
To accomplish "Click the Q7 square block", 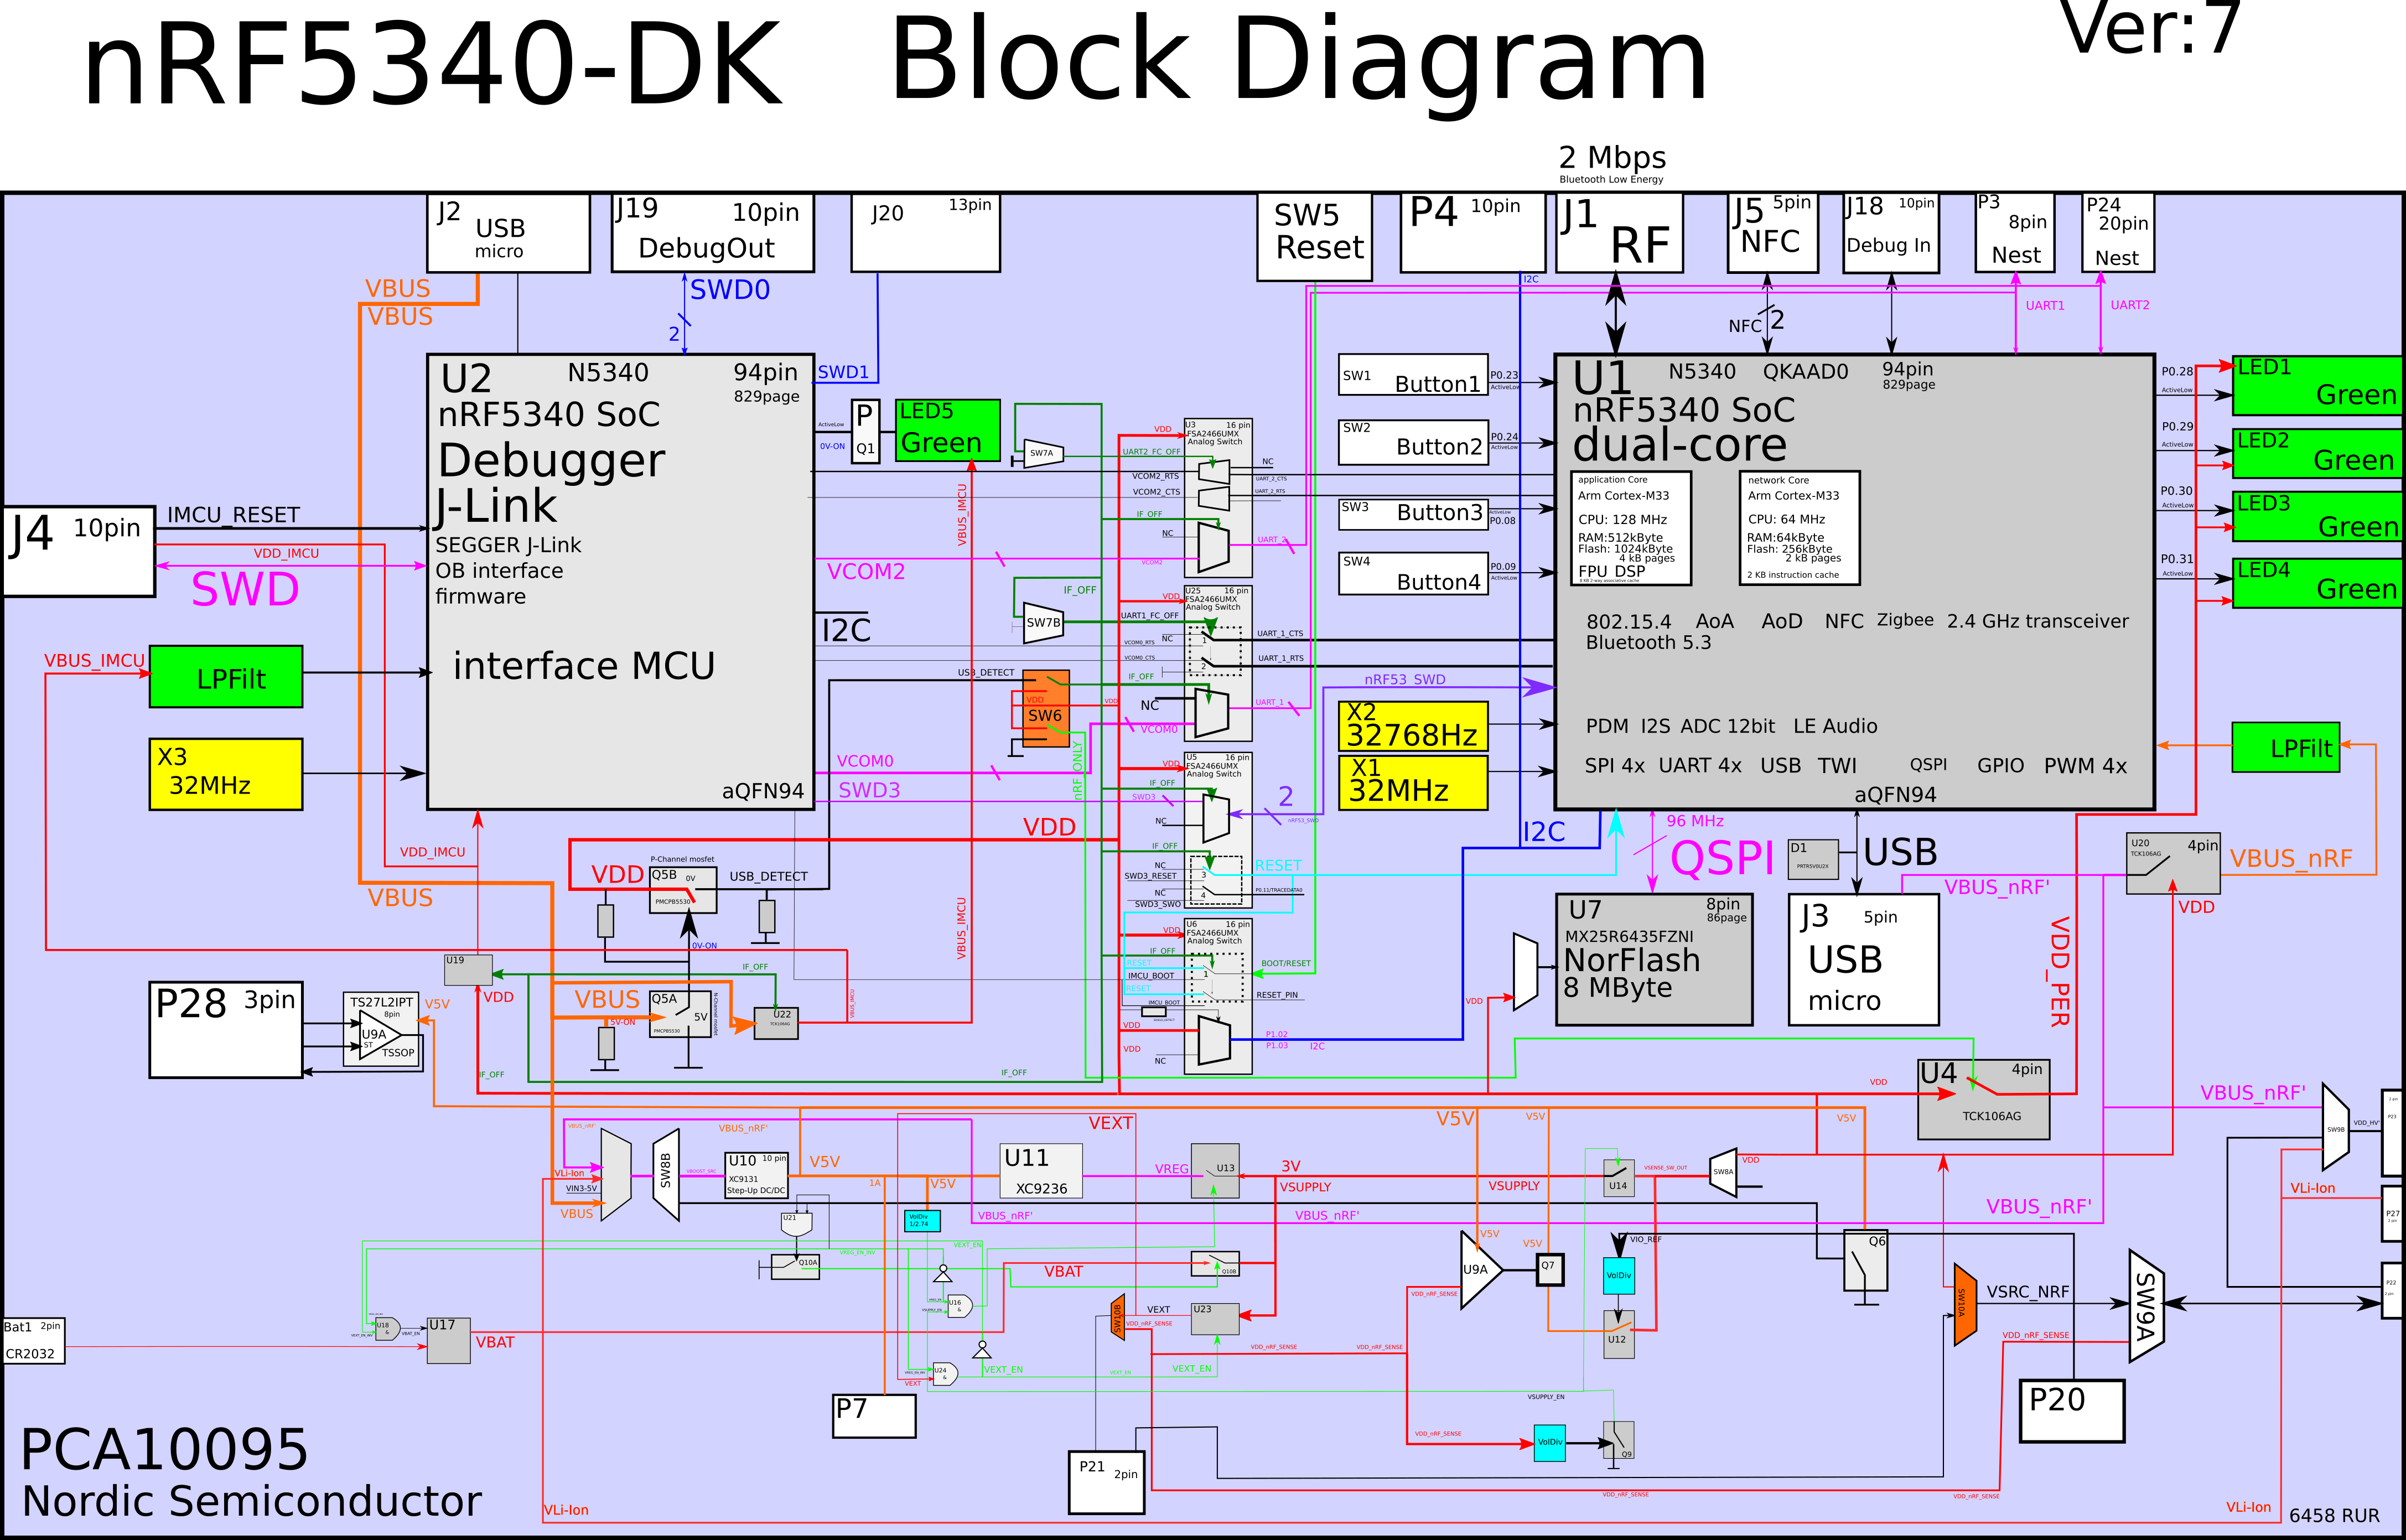I will [1549, 1269].
